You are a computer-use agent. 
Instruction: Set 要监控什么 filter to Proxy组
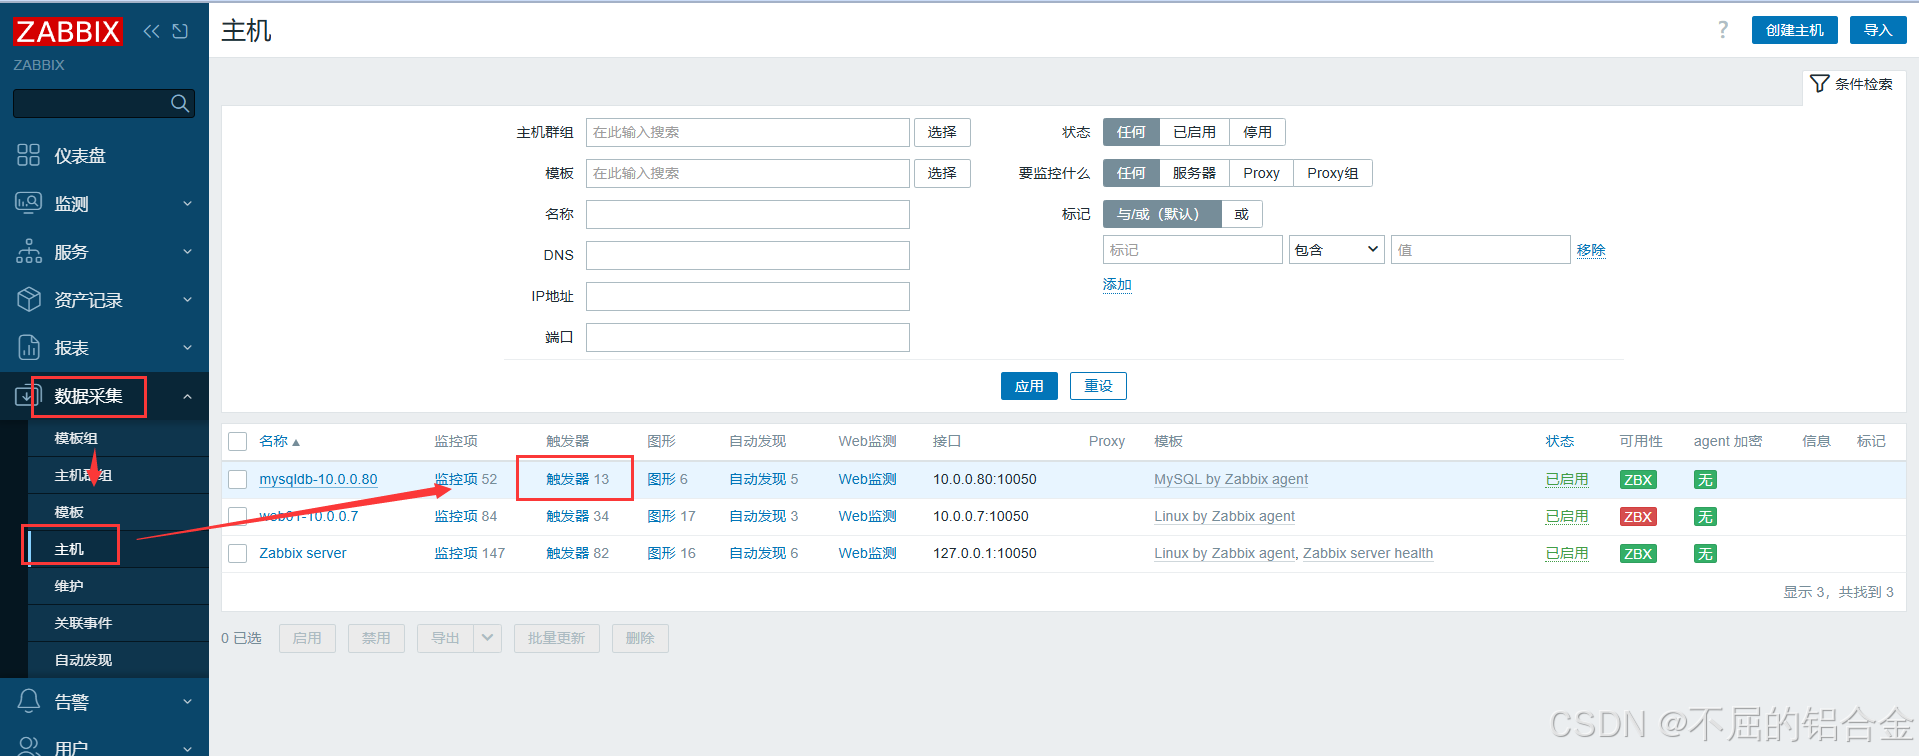[x=1332, y=173]
